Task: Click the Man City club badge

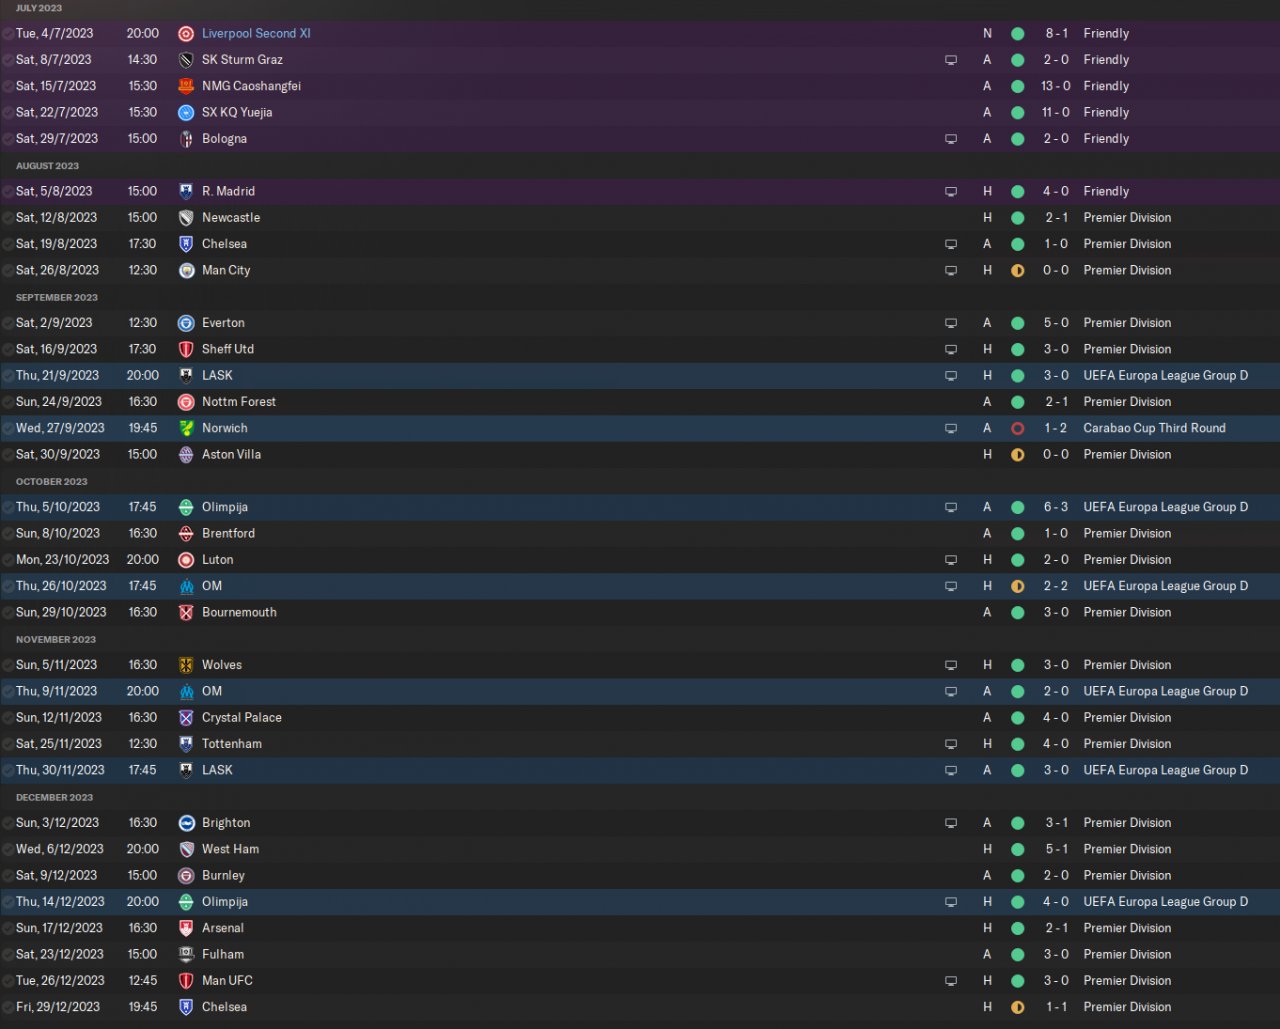Action: pyautogui.click(x=186, y=270)
